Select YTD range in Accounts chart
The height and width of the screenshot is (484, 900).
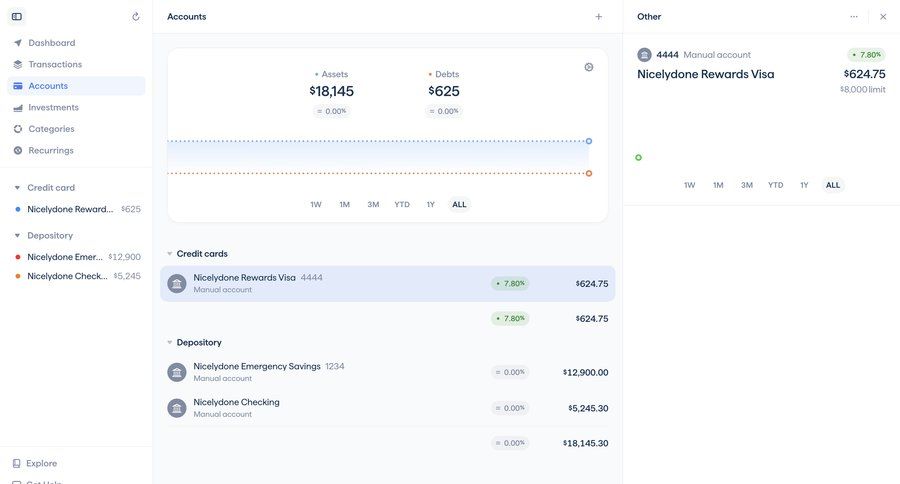point(402,204)
